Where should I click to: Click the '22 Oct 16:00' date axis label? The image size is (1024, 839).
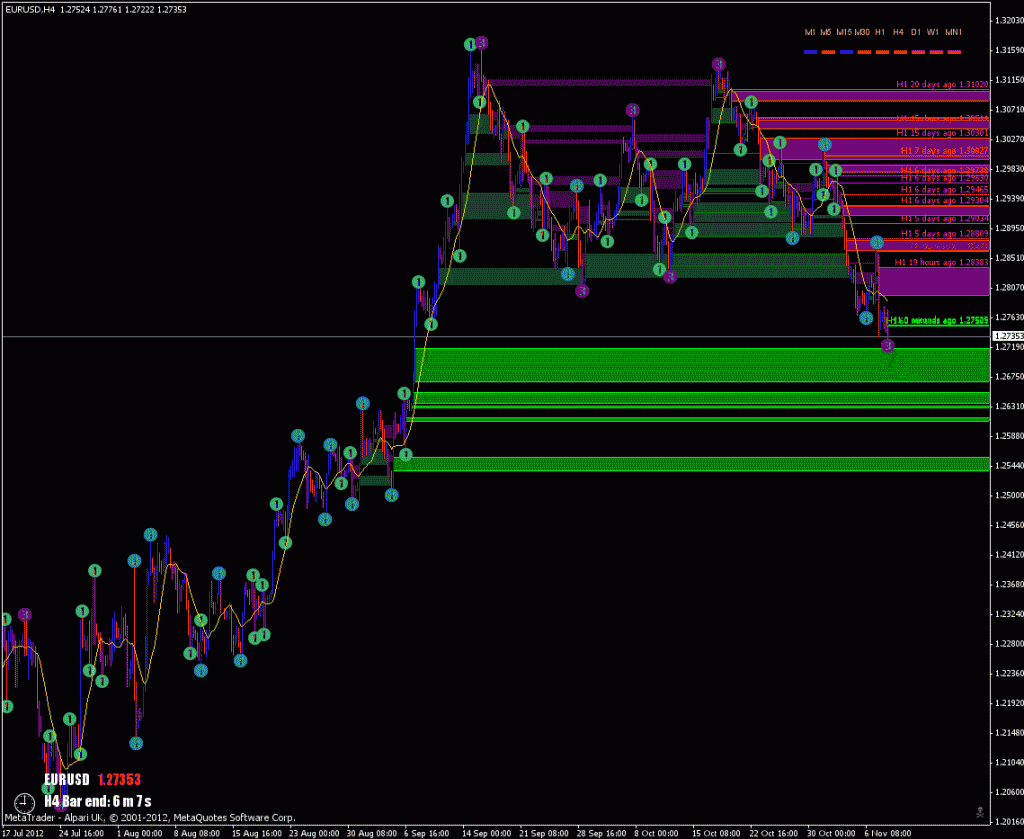772,834
